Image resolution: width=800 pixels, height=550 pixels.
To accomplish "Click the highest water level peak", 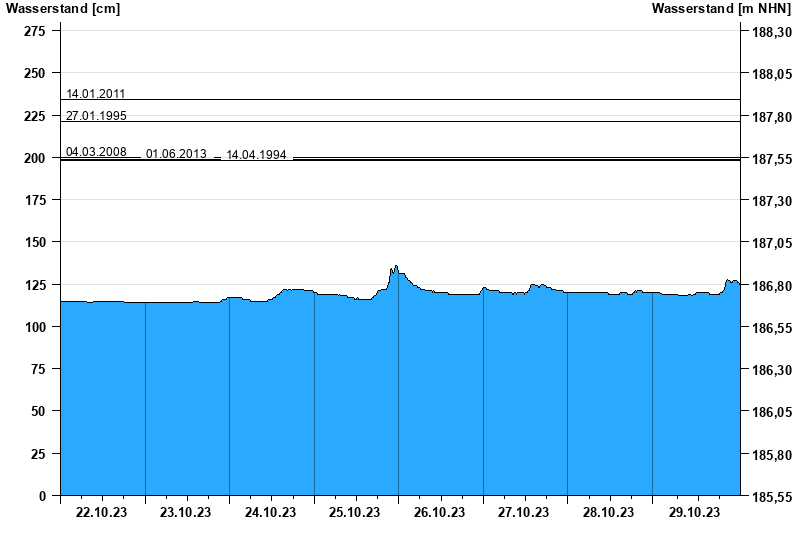I will coord(396,267).
